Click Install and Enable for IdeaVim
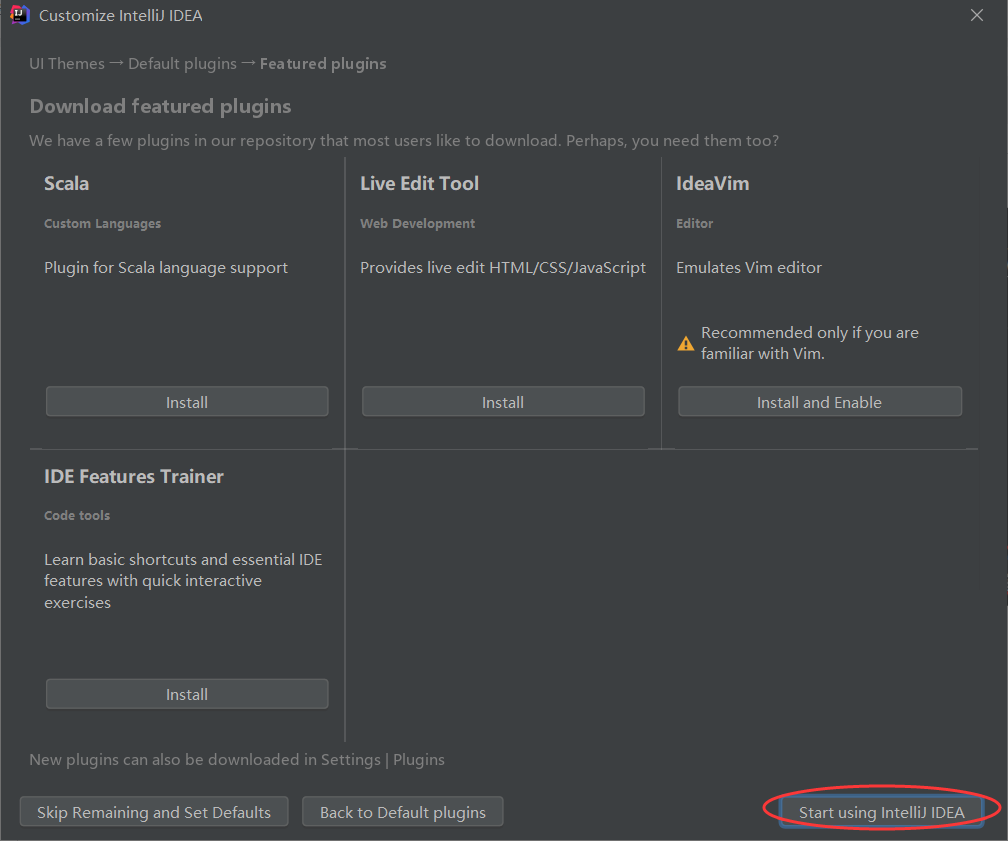 (820, 402)
